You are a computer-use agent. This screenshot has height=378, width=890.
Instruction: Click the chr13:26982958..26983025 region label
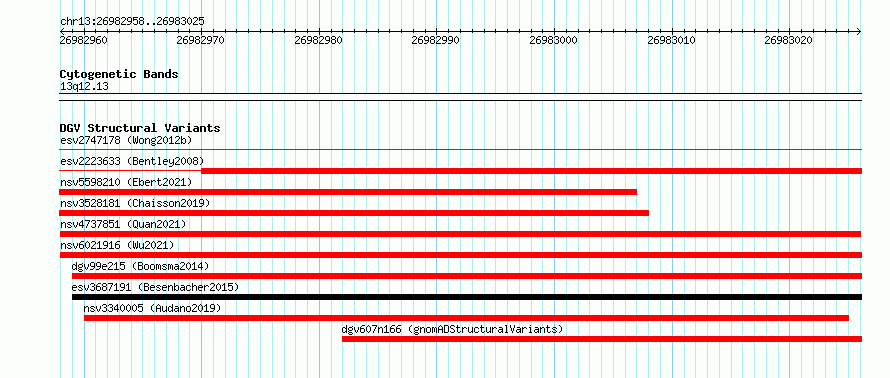tap(132, 22)
